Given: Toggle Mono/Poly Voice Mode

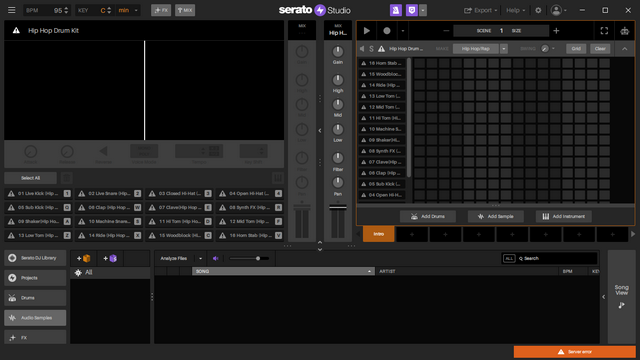Looking at the screenshot, I should click(144, 151).
